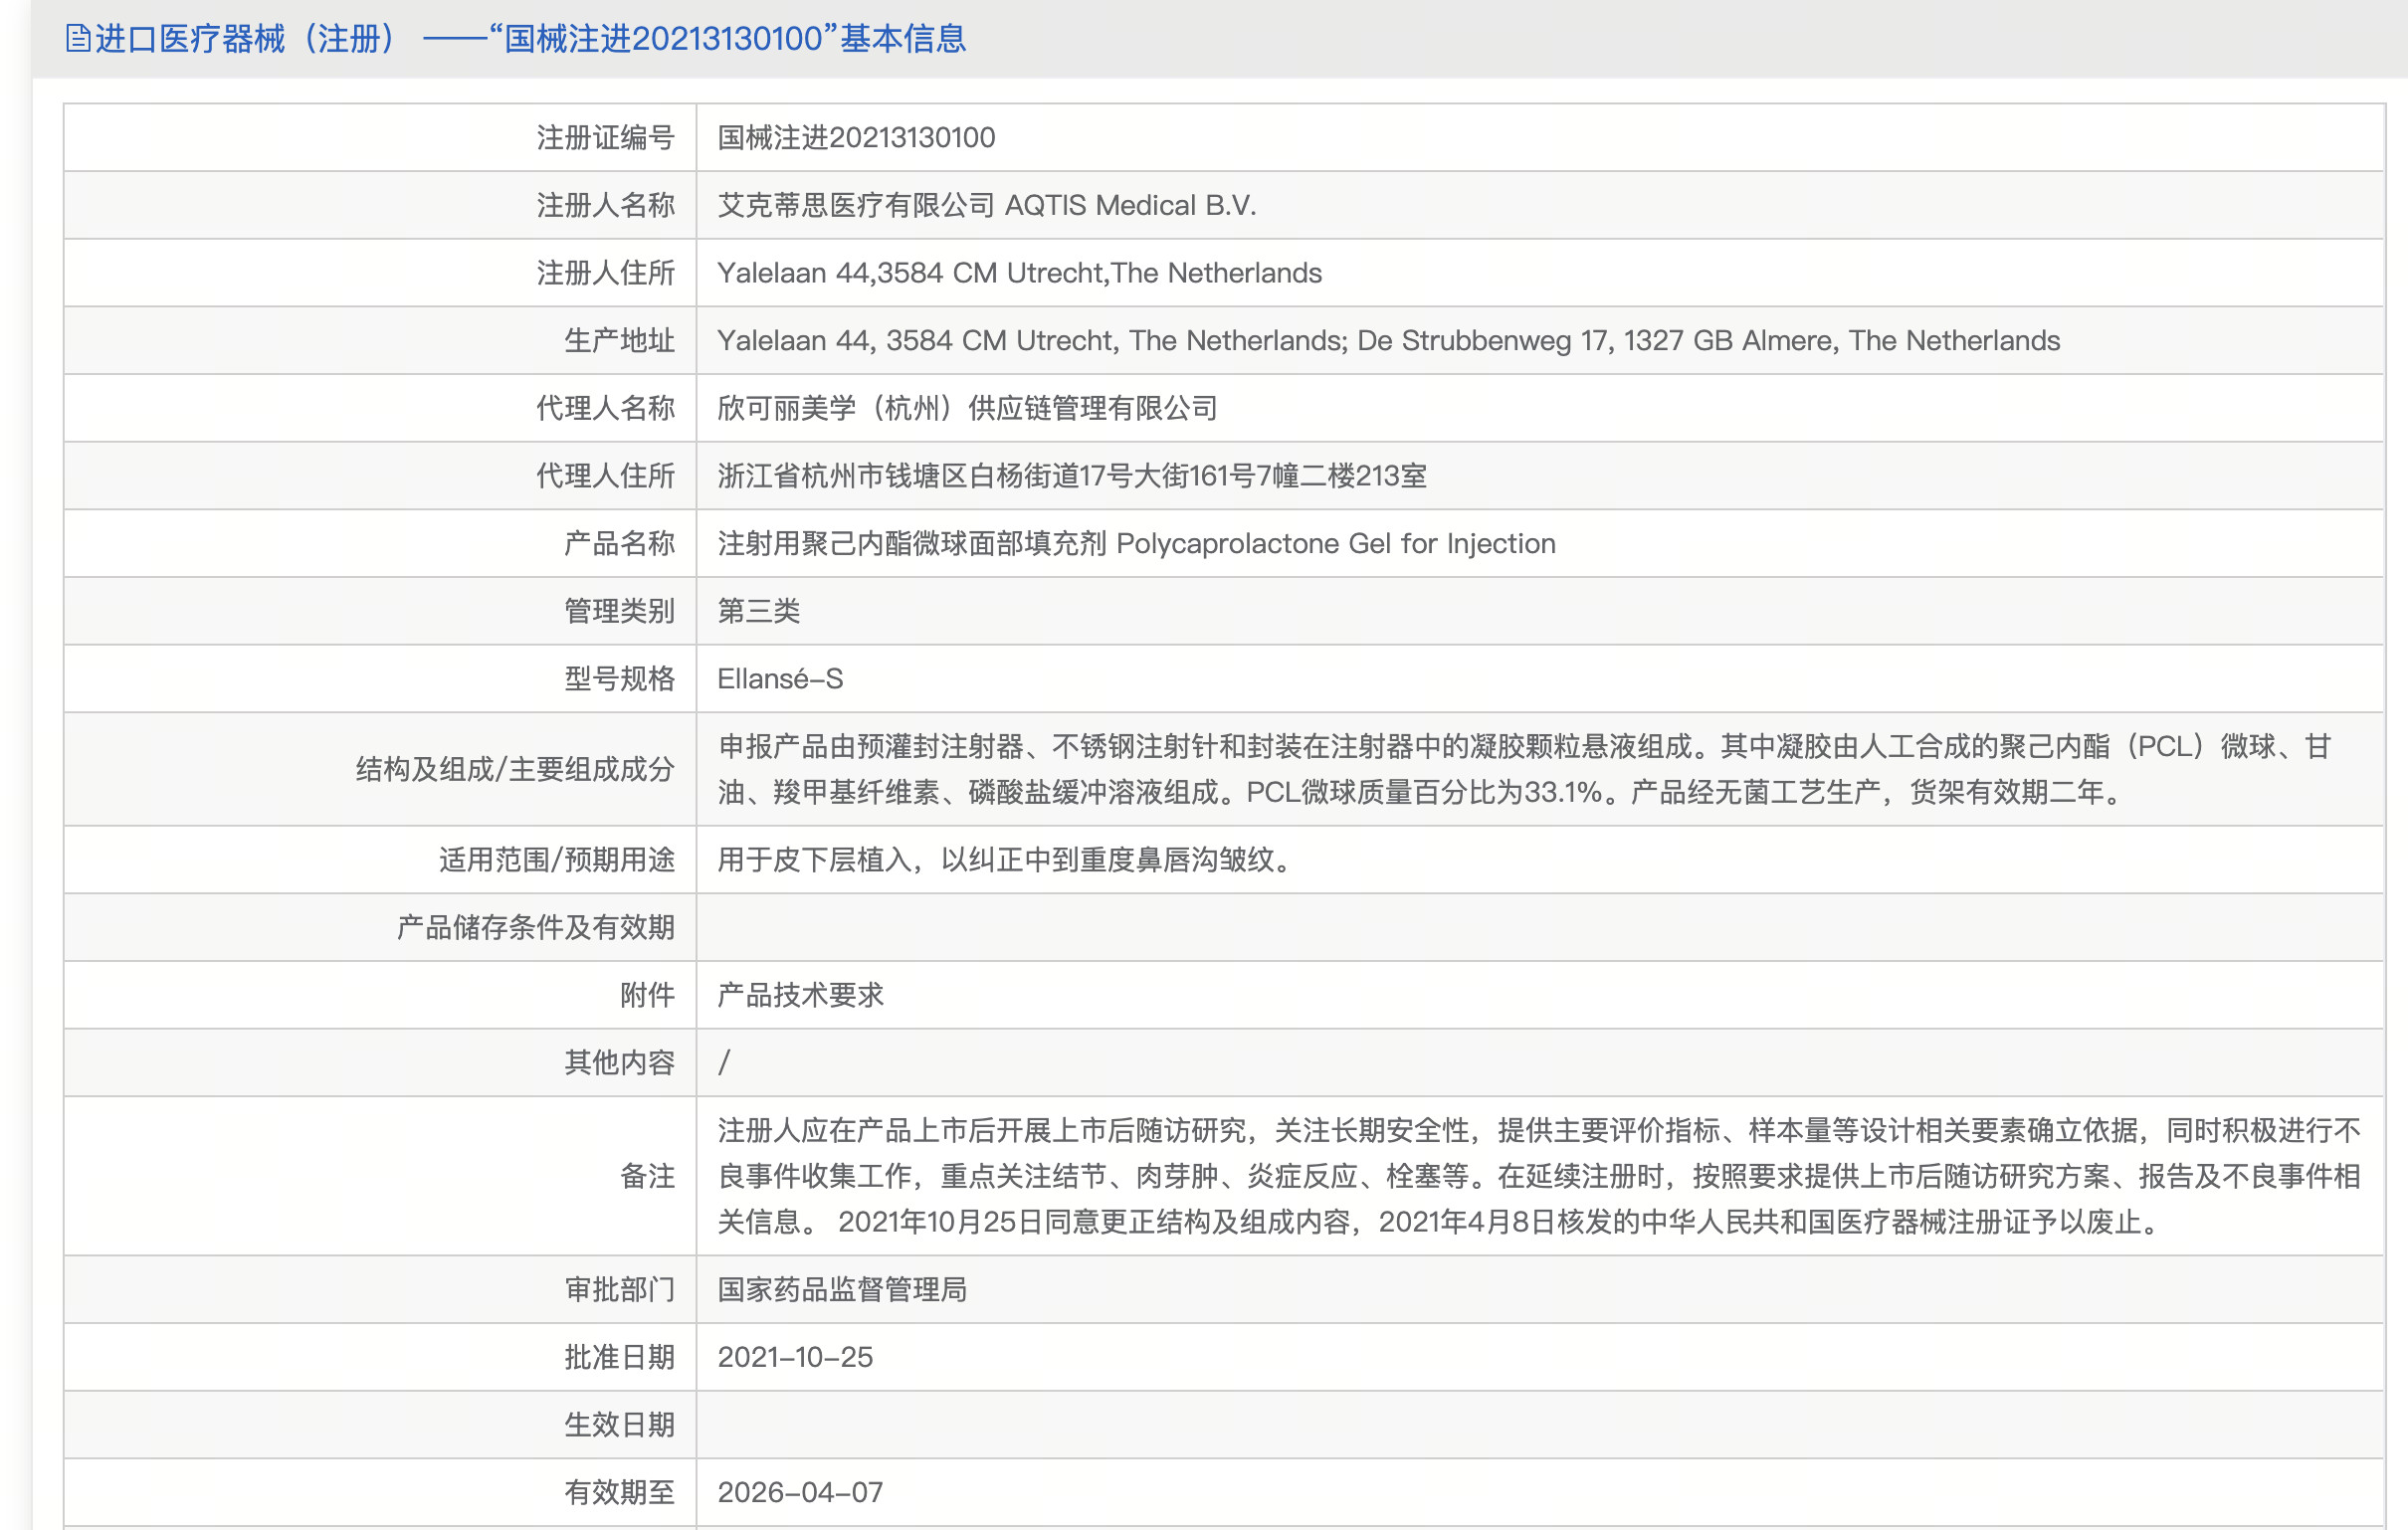The height and width of the screenshot is (1530, 2408).
Task: Click the approval date 2021-10-25
Action: (x=795, y=1358)
